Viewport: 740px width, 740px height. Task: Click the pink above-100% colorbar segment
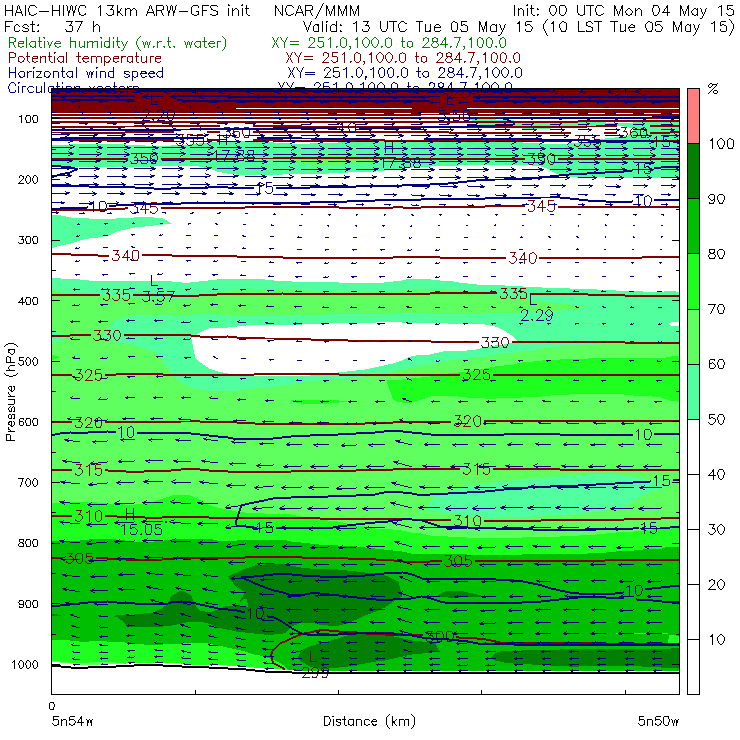(693, 116)
